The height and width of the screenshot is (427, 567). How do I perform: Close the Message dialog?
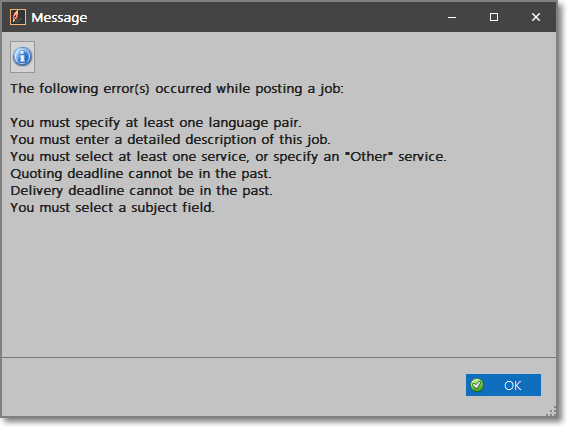click(x=536, y=17)
